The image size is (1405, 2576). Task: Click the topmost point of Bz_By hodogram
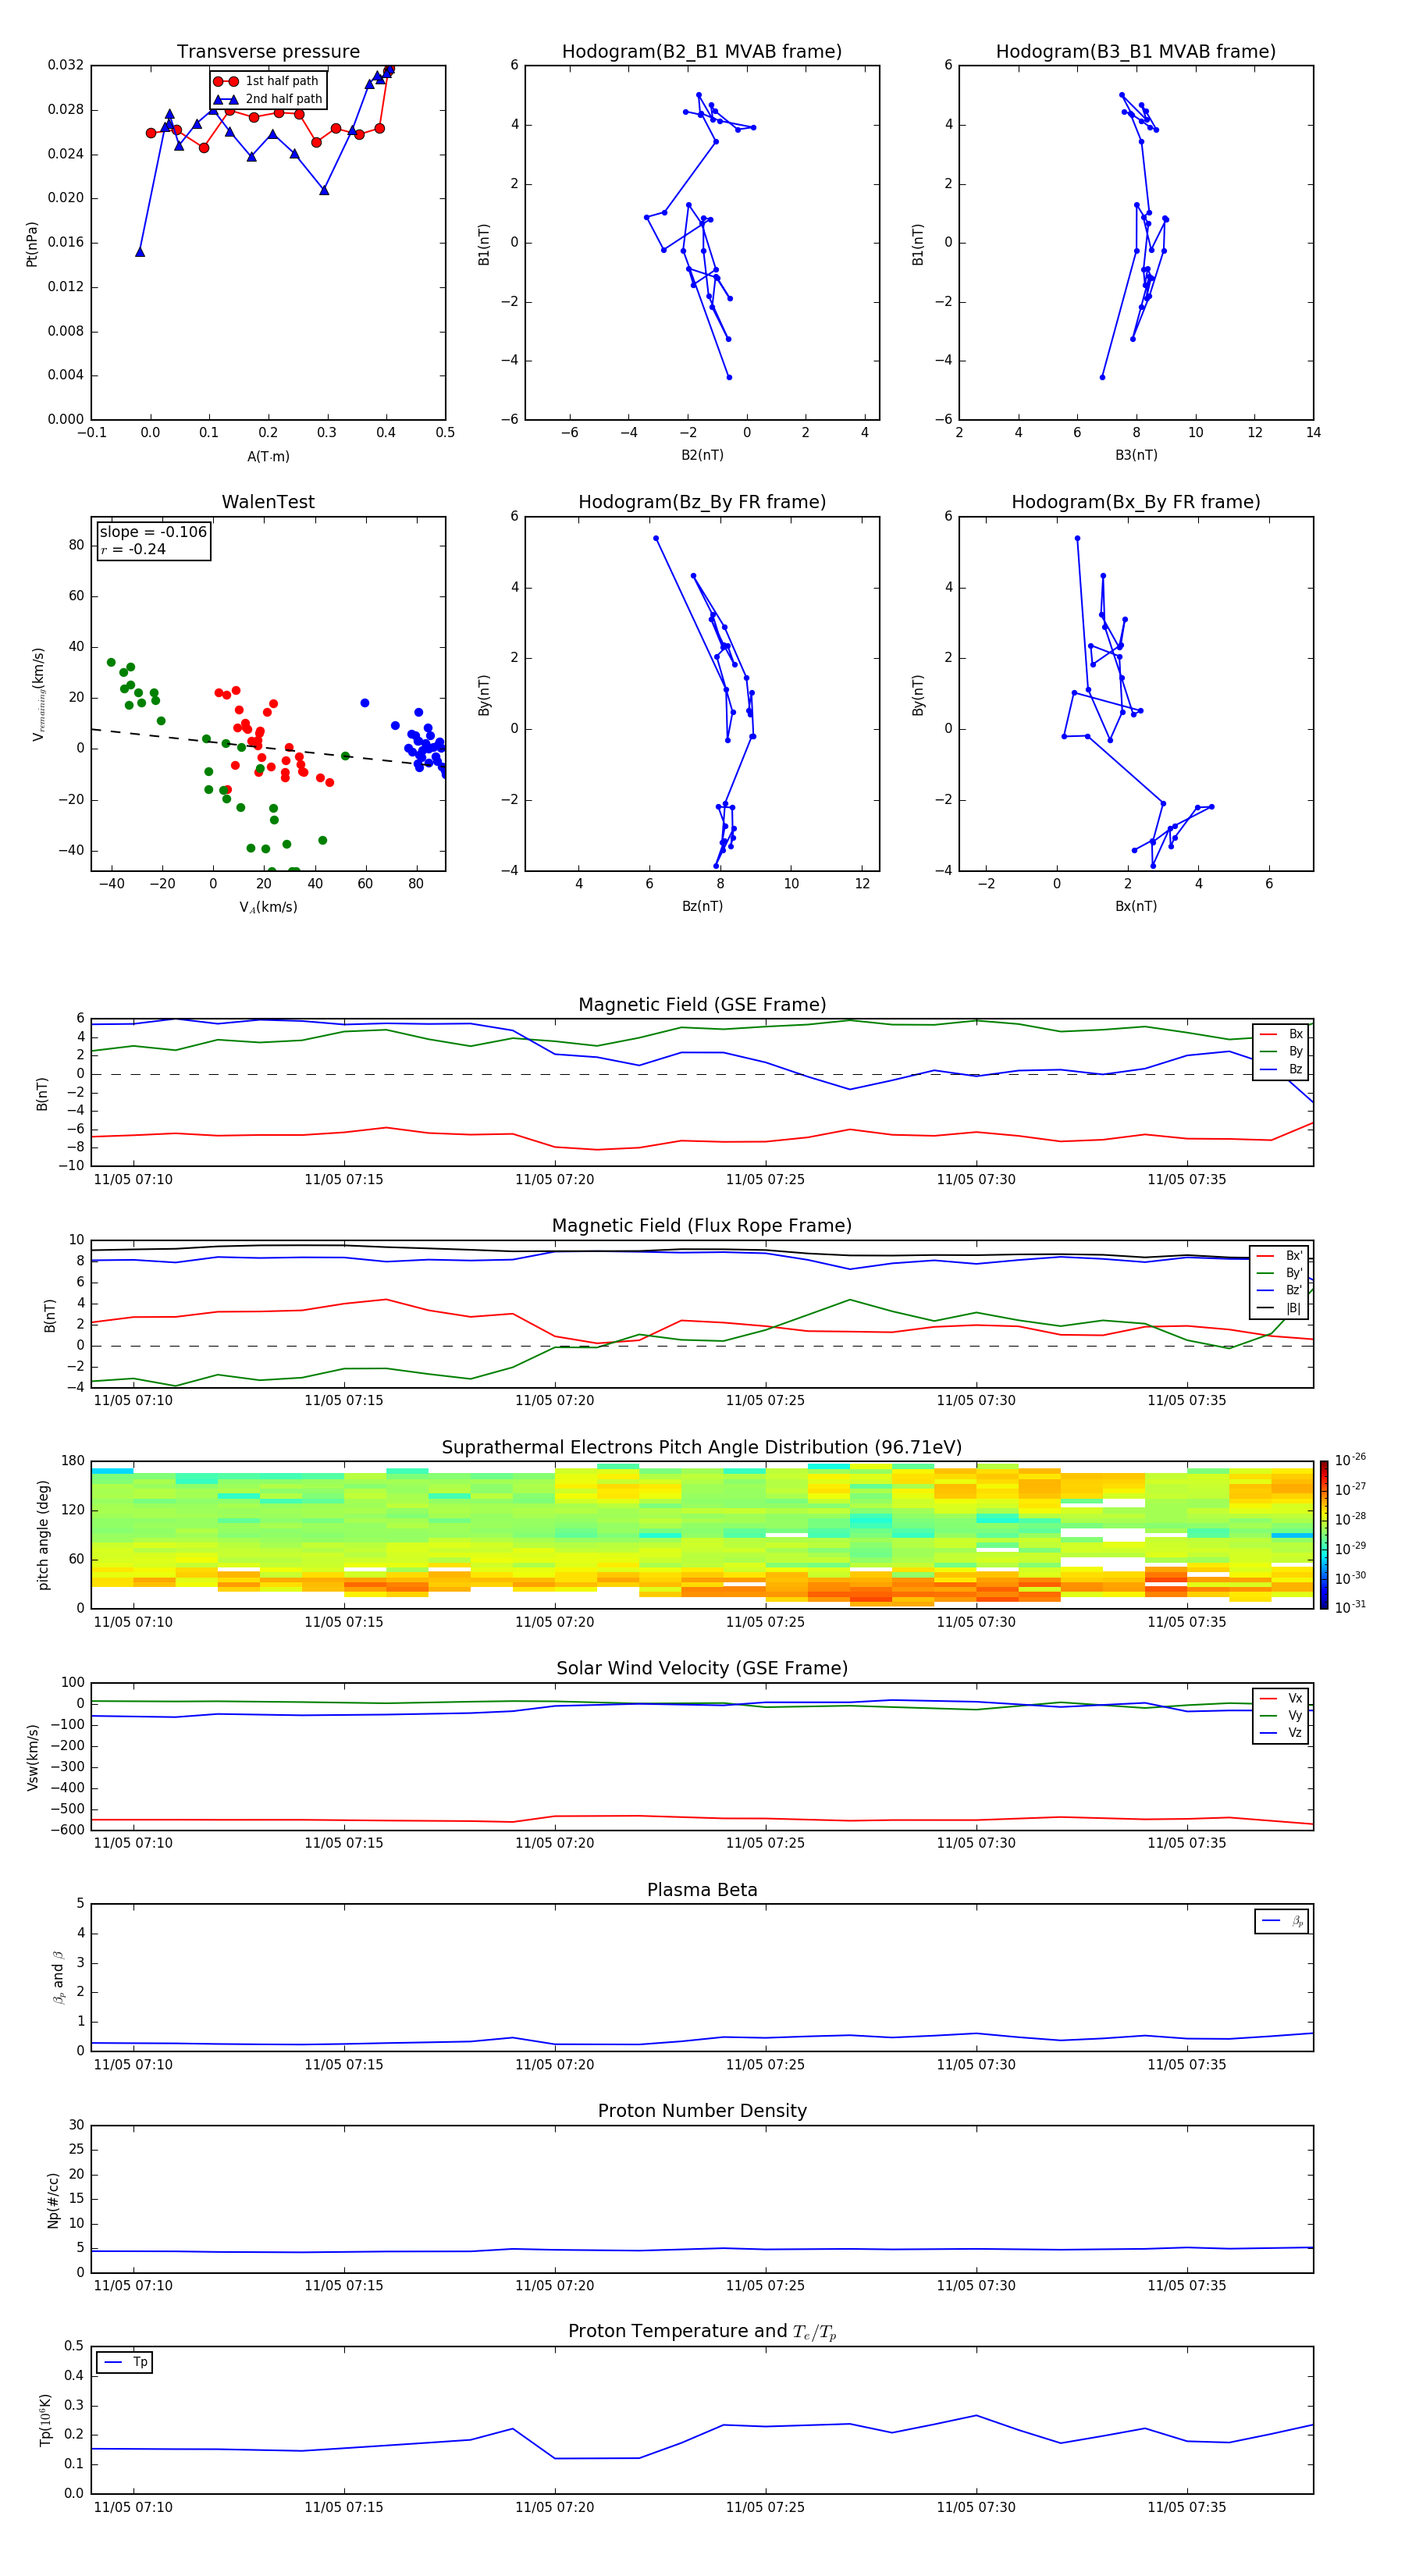pyautogui.click(x=656, y=538)
